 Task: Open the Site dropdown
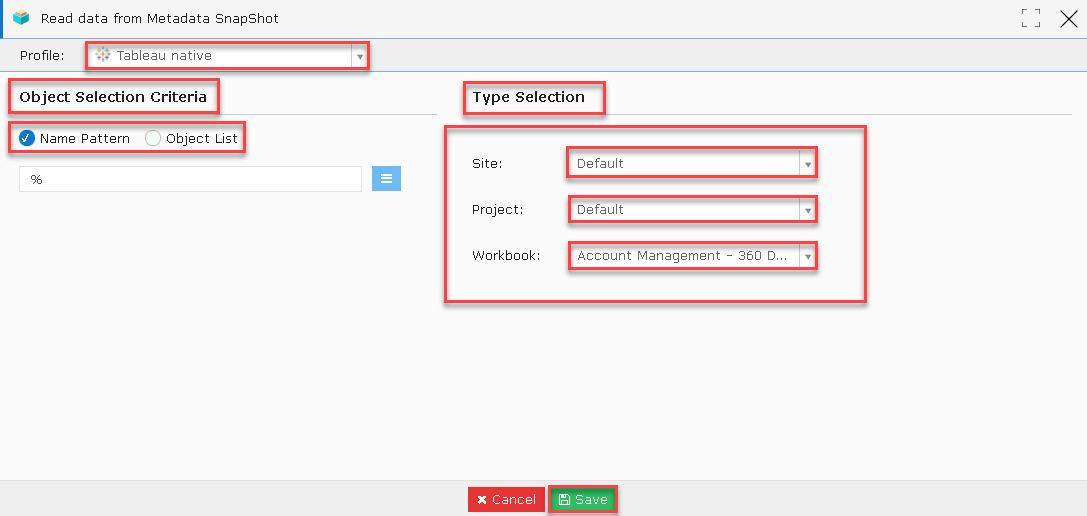point(692,164)
